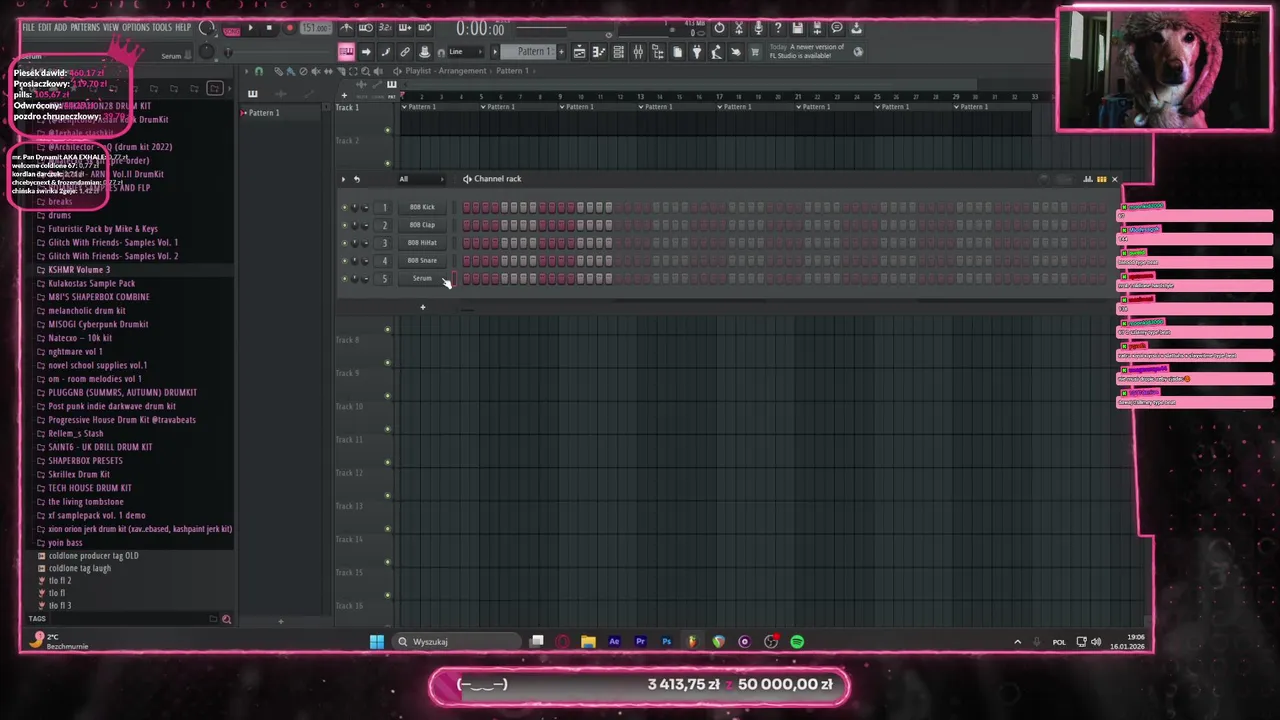The image size is (1280, 720).
Task: Toggle the metronome icon
Action: click(346, 28)
